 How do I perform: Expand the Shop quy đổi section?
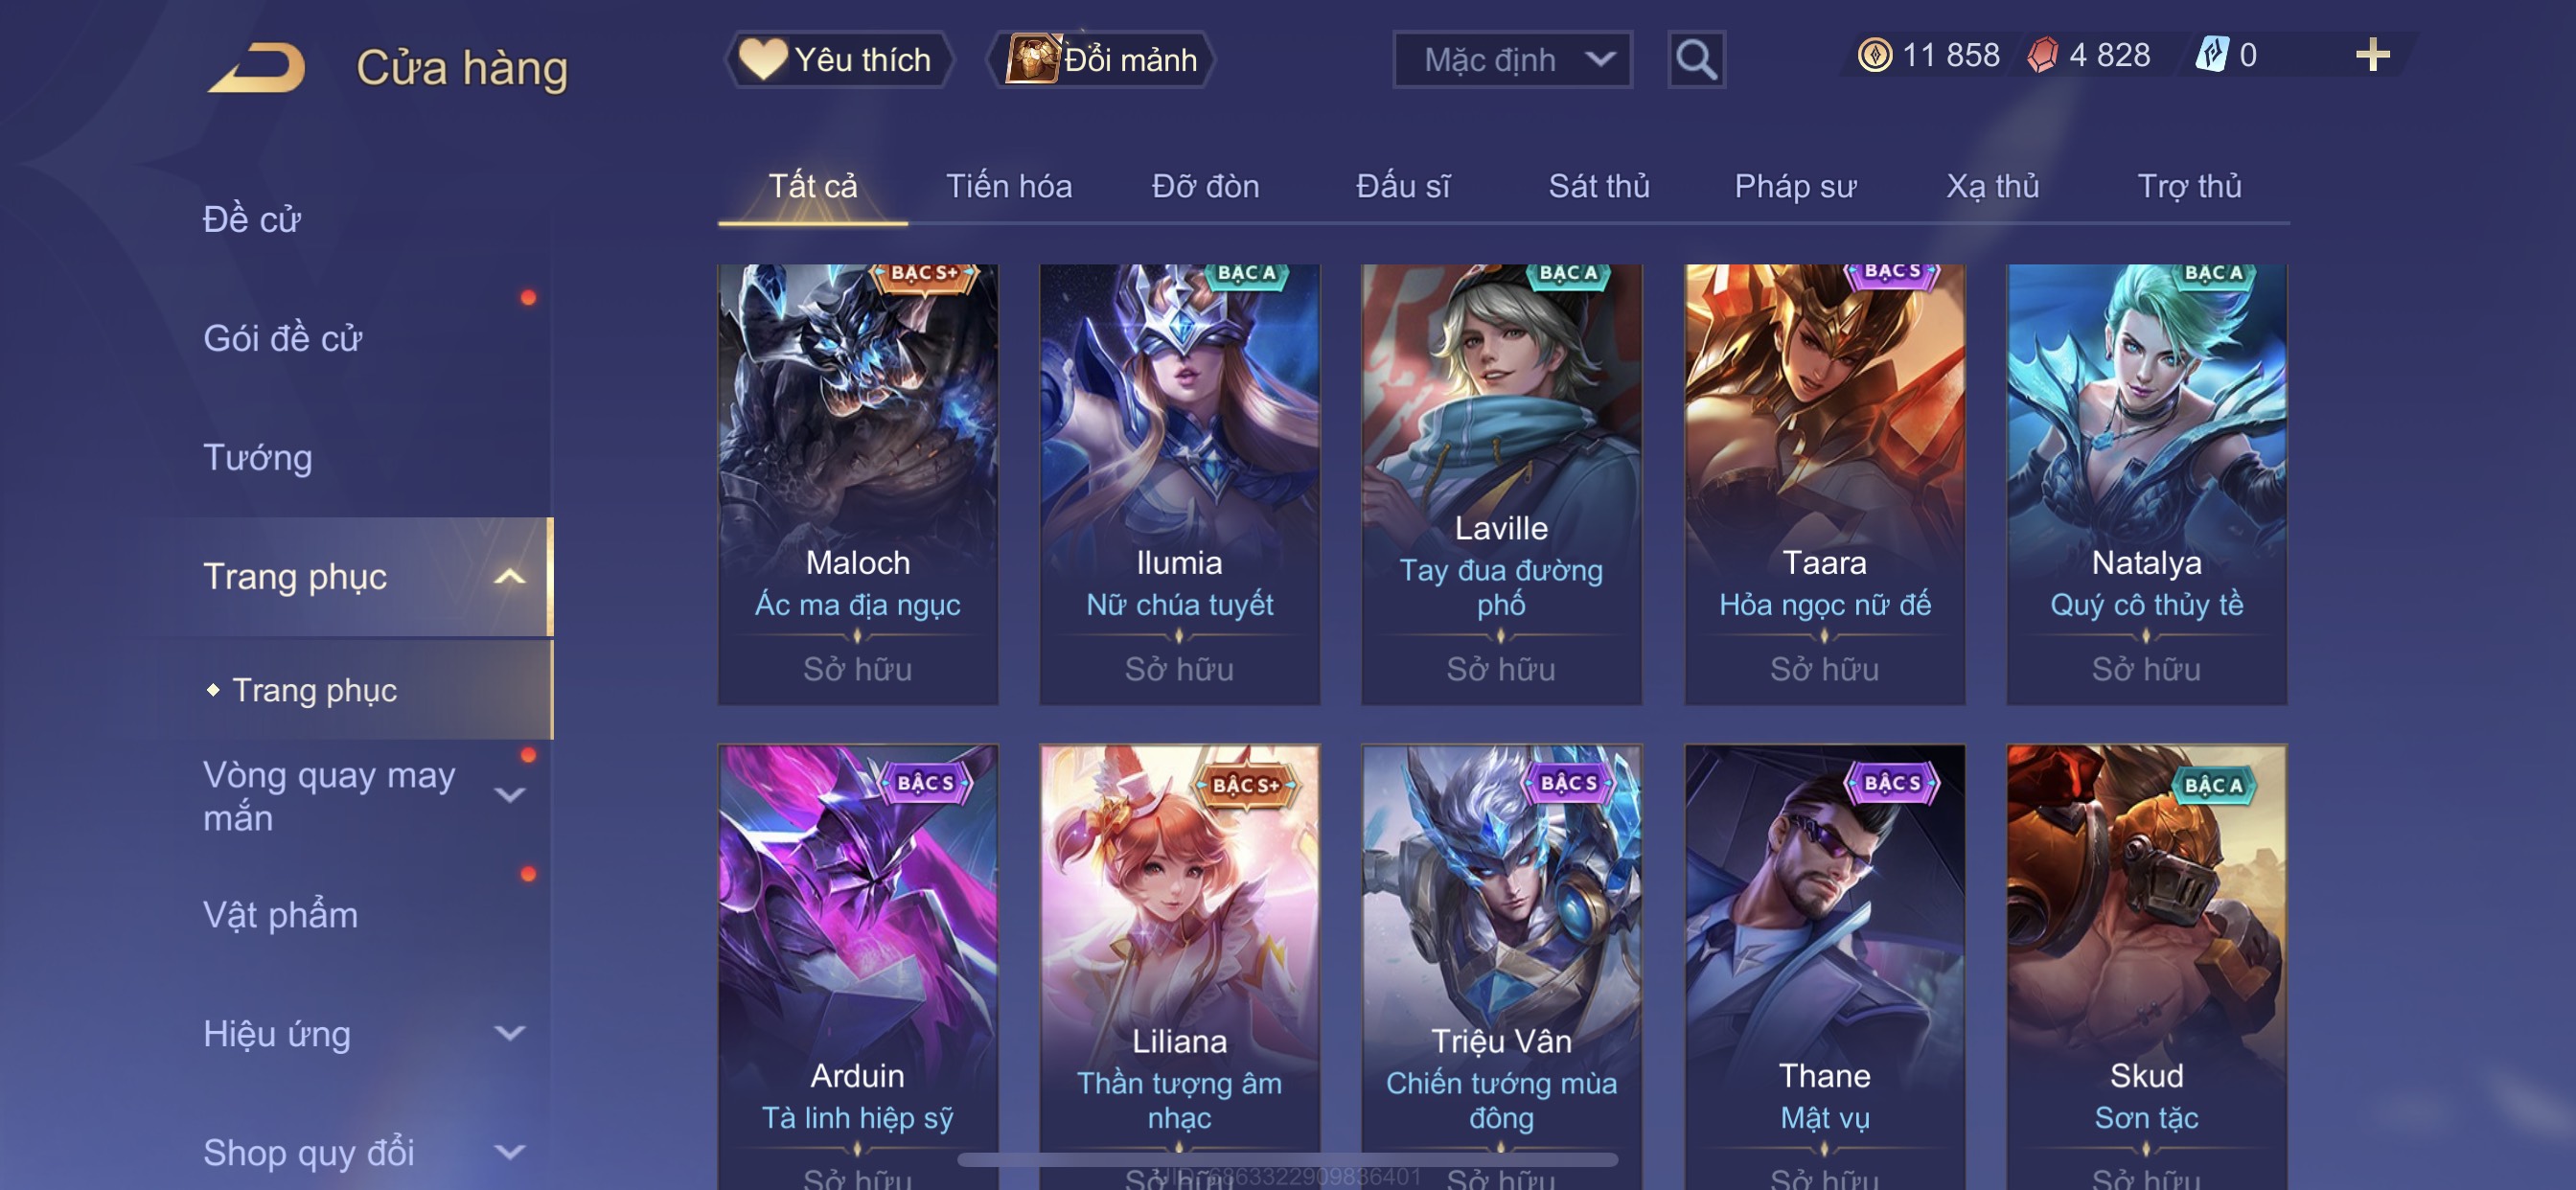pos(510,1153)
